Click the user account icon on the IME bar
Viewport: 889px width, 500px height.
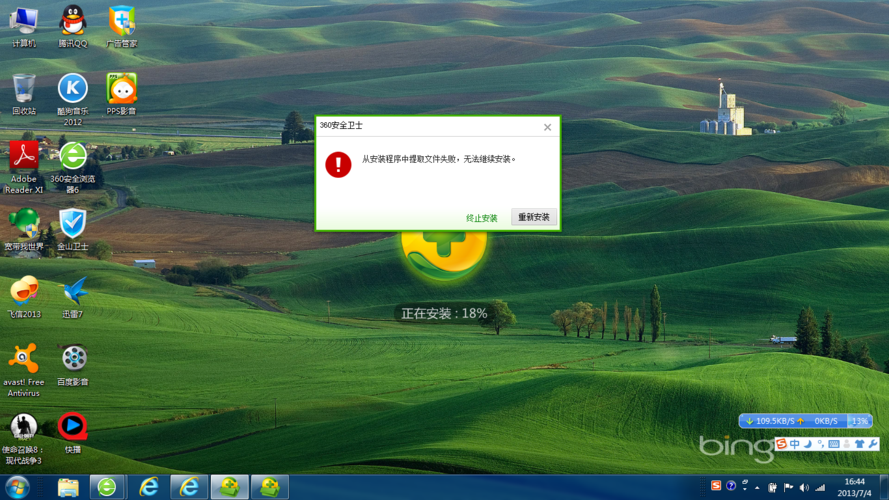click(x=846, y=444)
